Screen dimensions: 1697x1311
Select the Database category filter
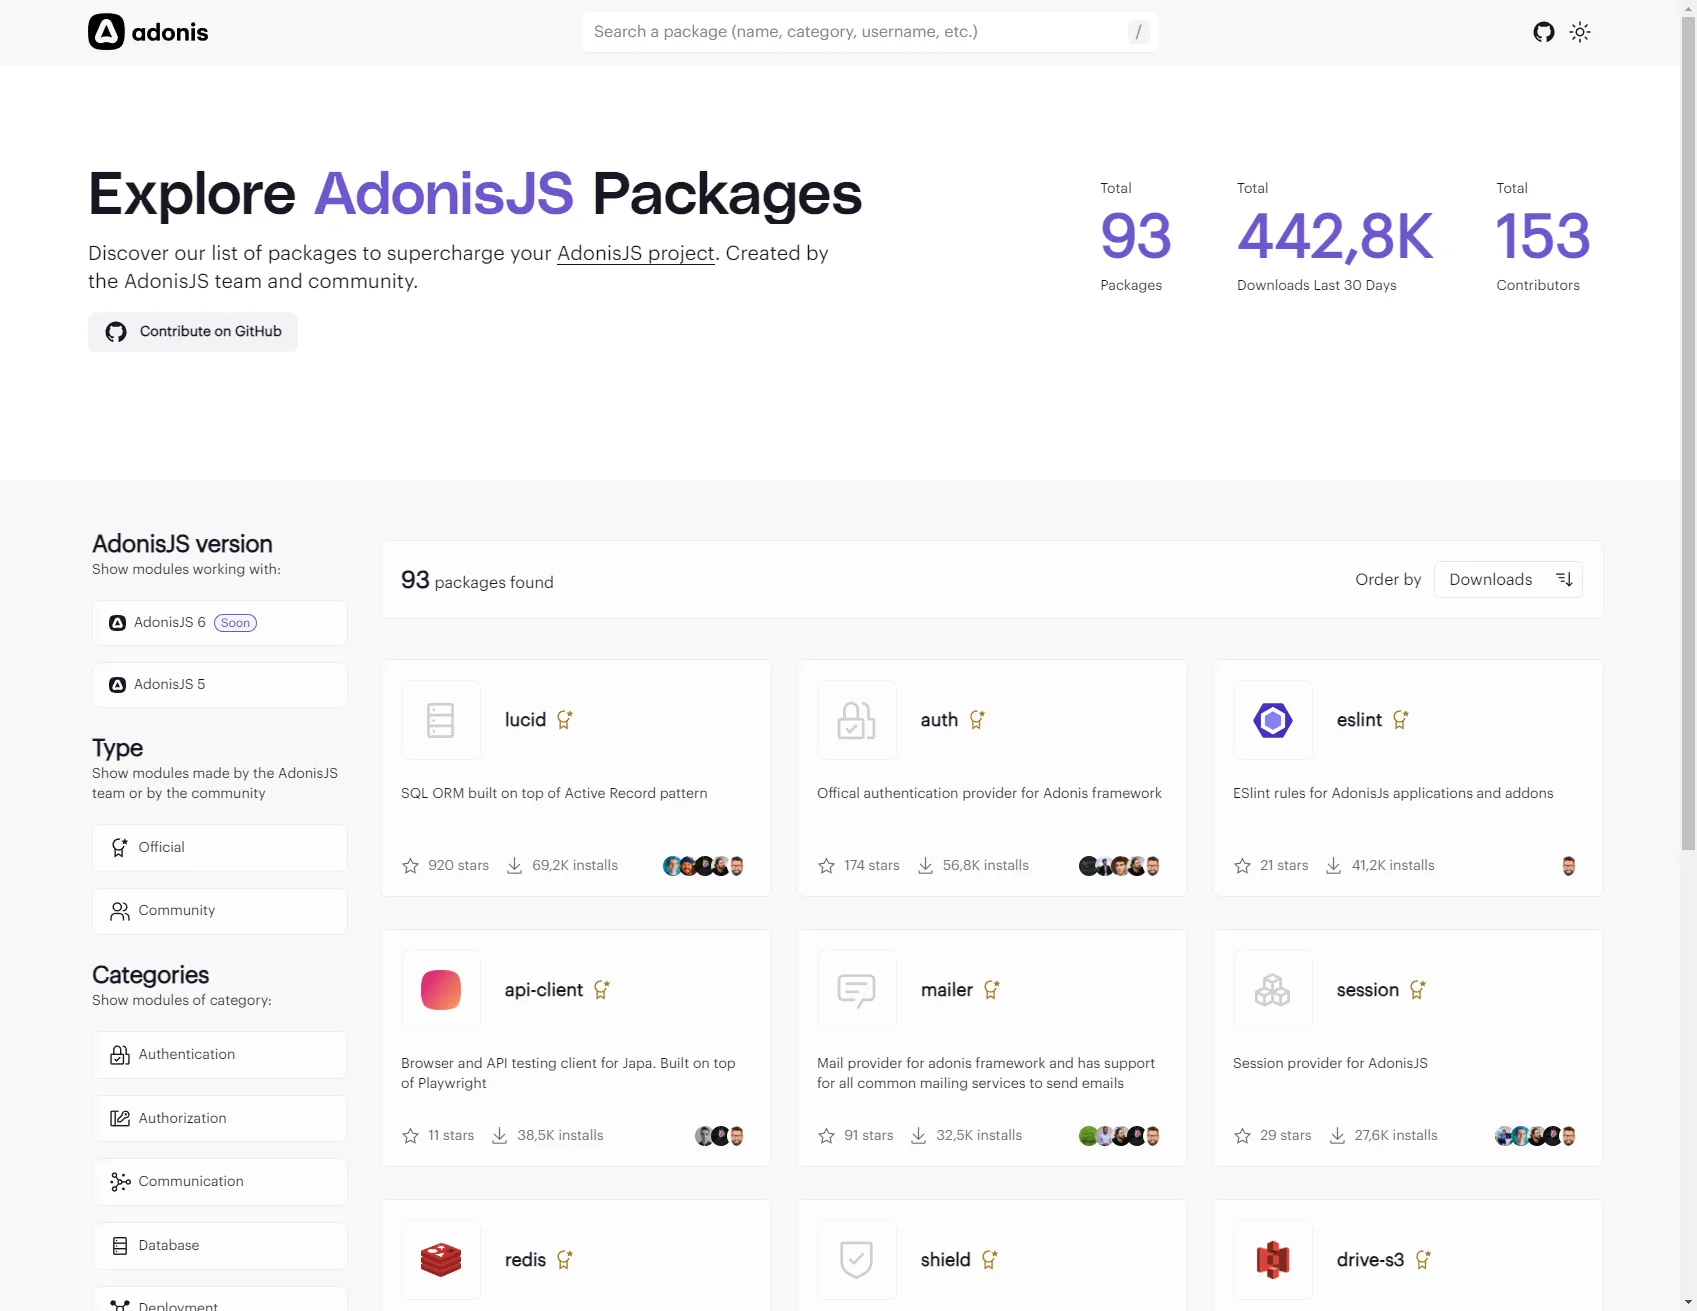(219, 1245)
